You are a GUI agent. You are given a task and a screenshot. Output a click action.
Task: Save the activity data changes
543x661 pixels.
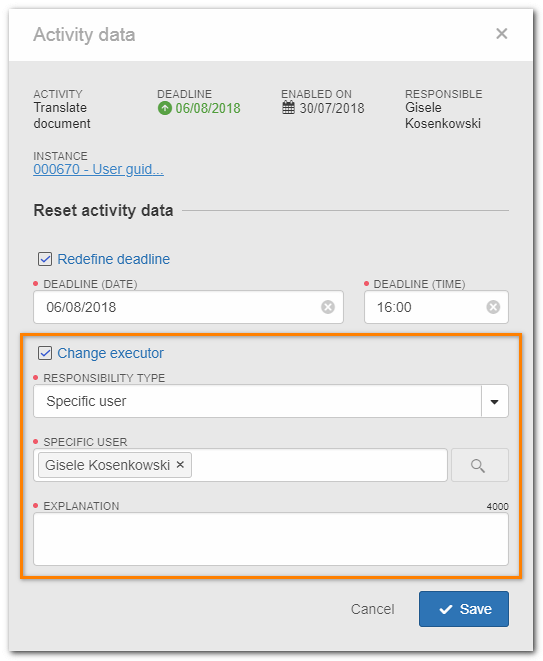tap(464, 609)
